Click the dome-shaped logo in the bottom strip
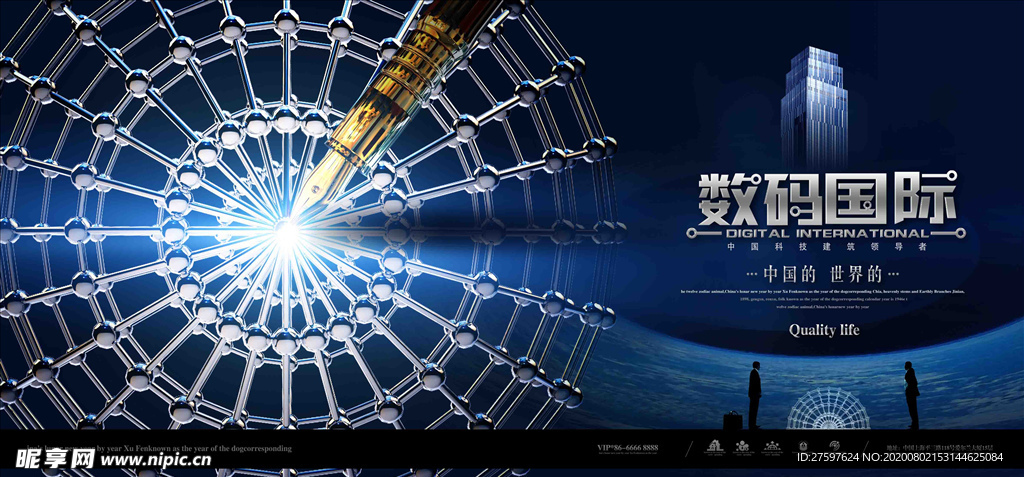This screenshot has height=477, width=1024. click(x=772, y=446)
